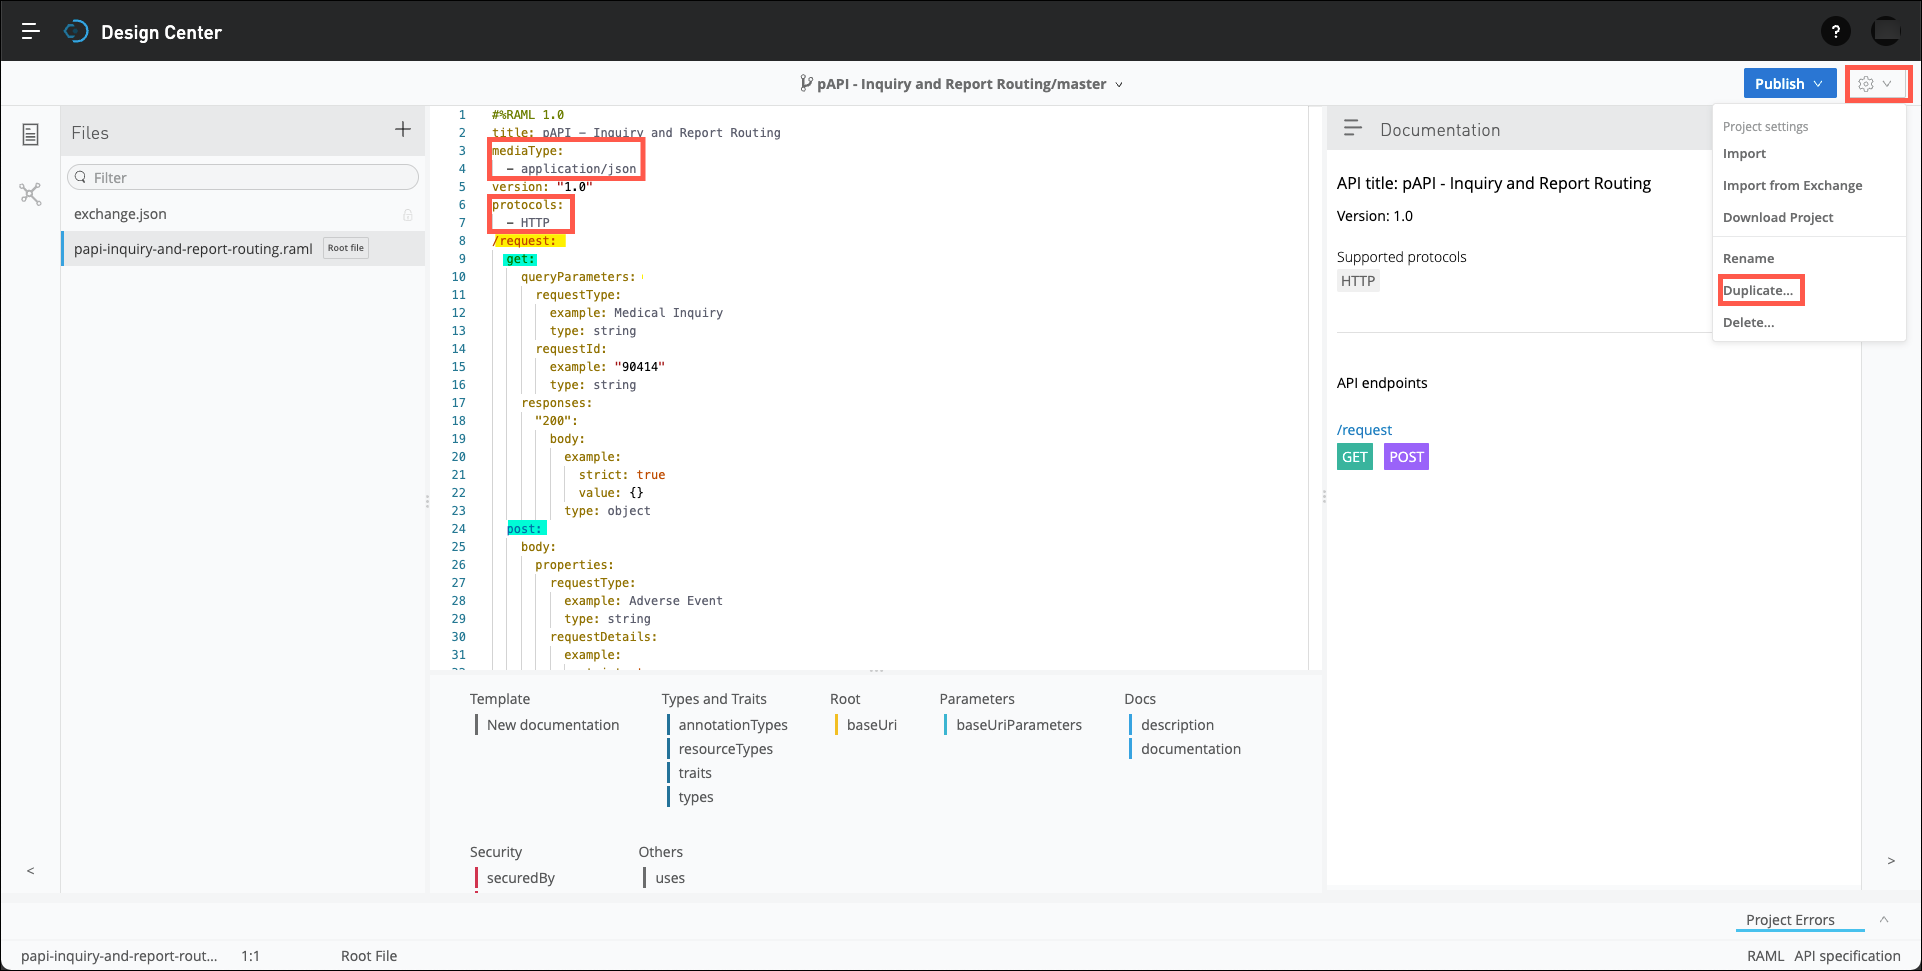Open the dependencies graph sidebar icon
Viewport: 1922px width, 971px height.
[30, 194]
